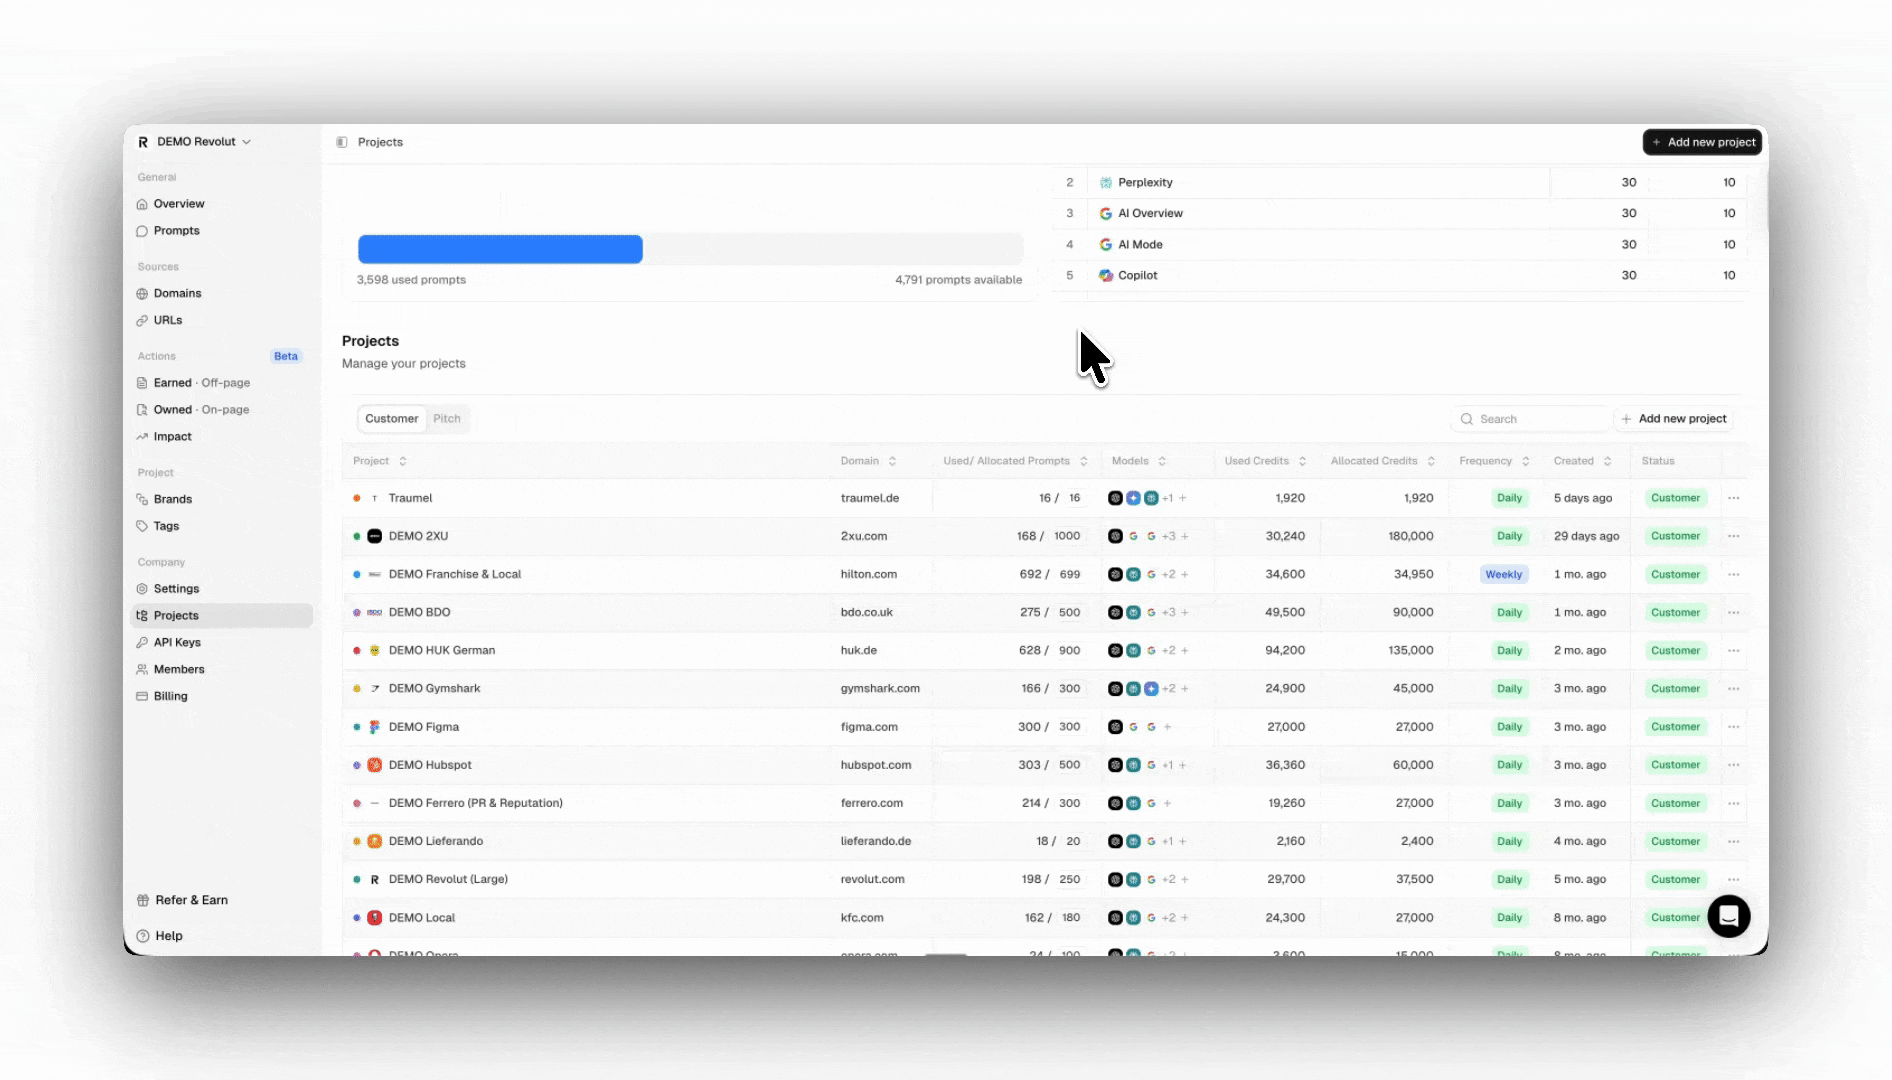Click the Brands icon in the sidebar
1892x1080 pixels.
[x=142, y=499]
